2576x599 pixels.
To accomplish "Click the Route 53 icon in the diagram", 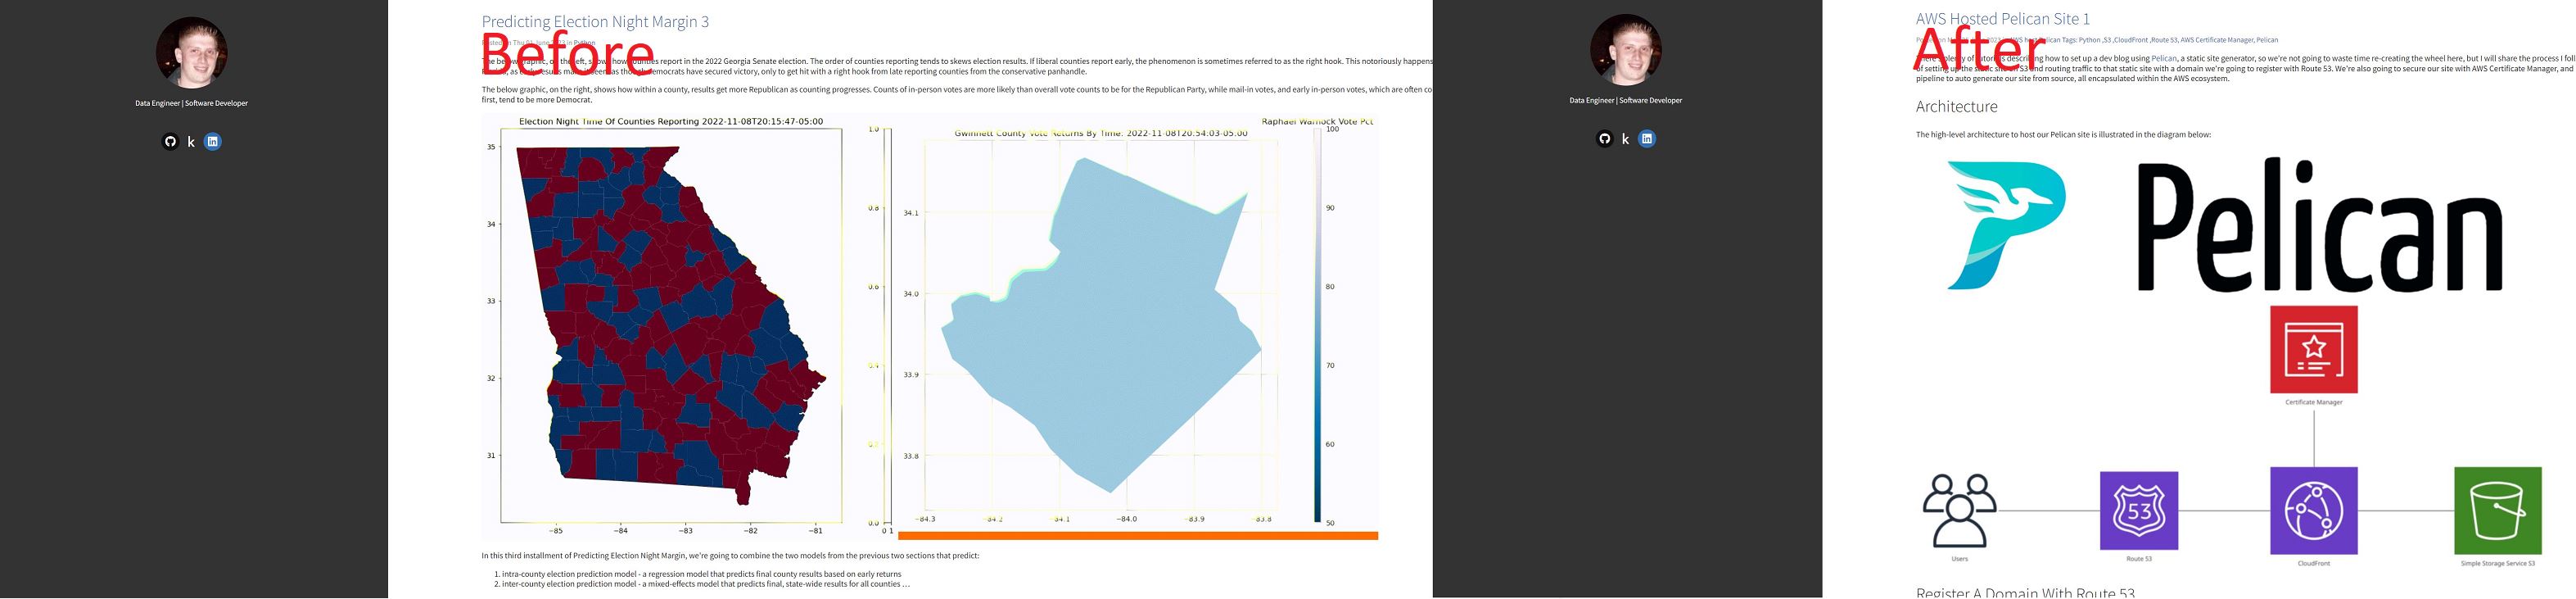I will coord(2139,510).
